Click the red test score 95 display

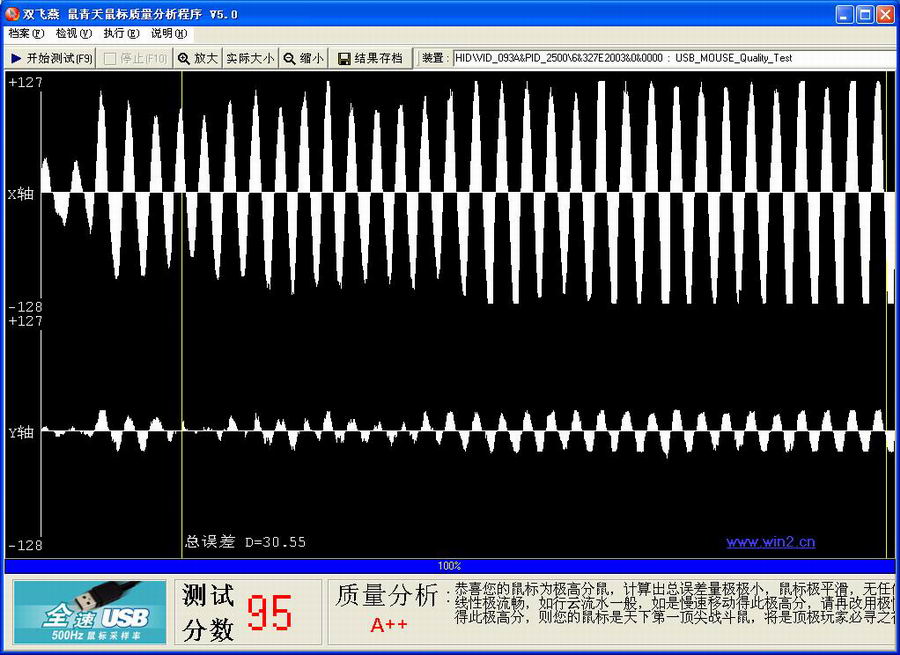269,613
